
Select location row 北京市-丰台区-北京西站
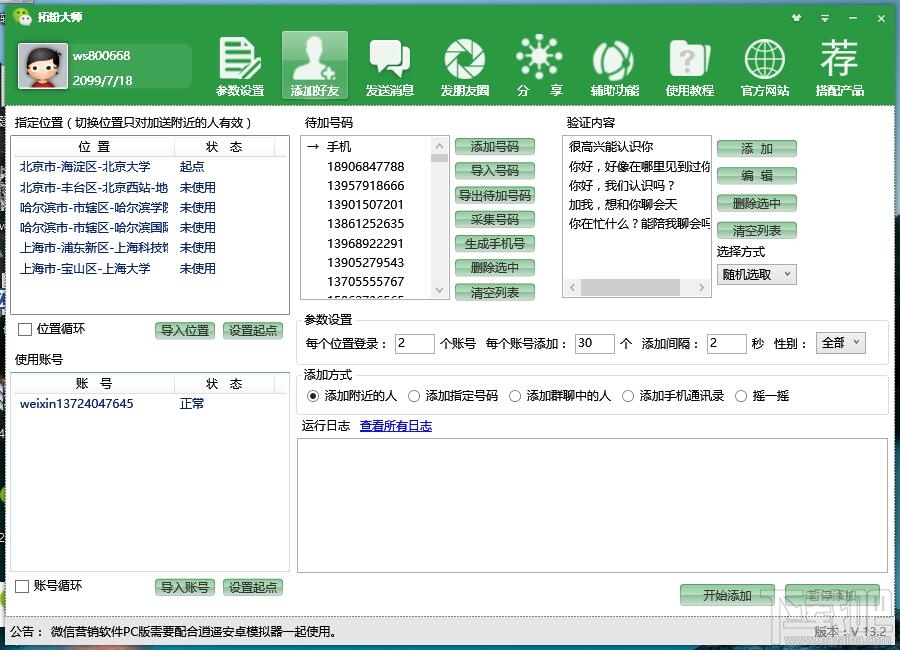[x=149, y=188]
